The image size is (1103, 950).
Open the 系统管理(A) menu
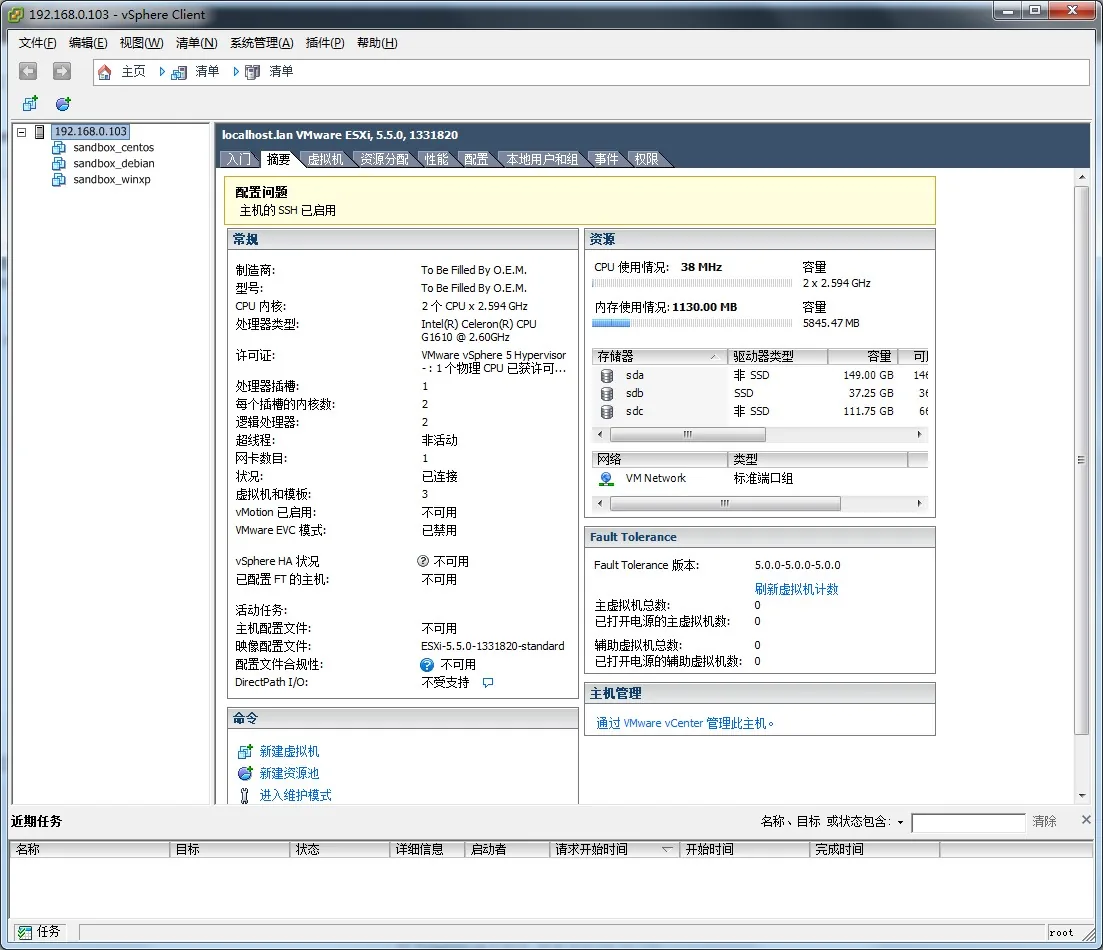tap(262, 43)
